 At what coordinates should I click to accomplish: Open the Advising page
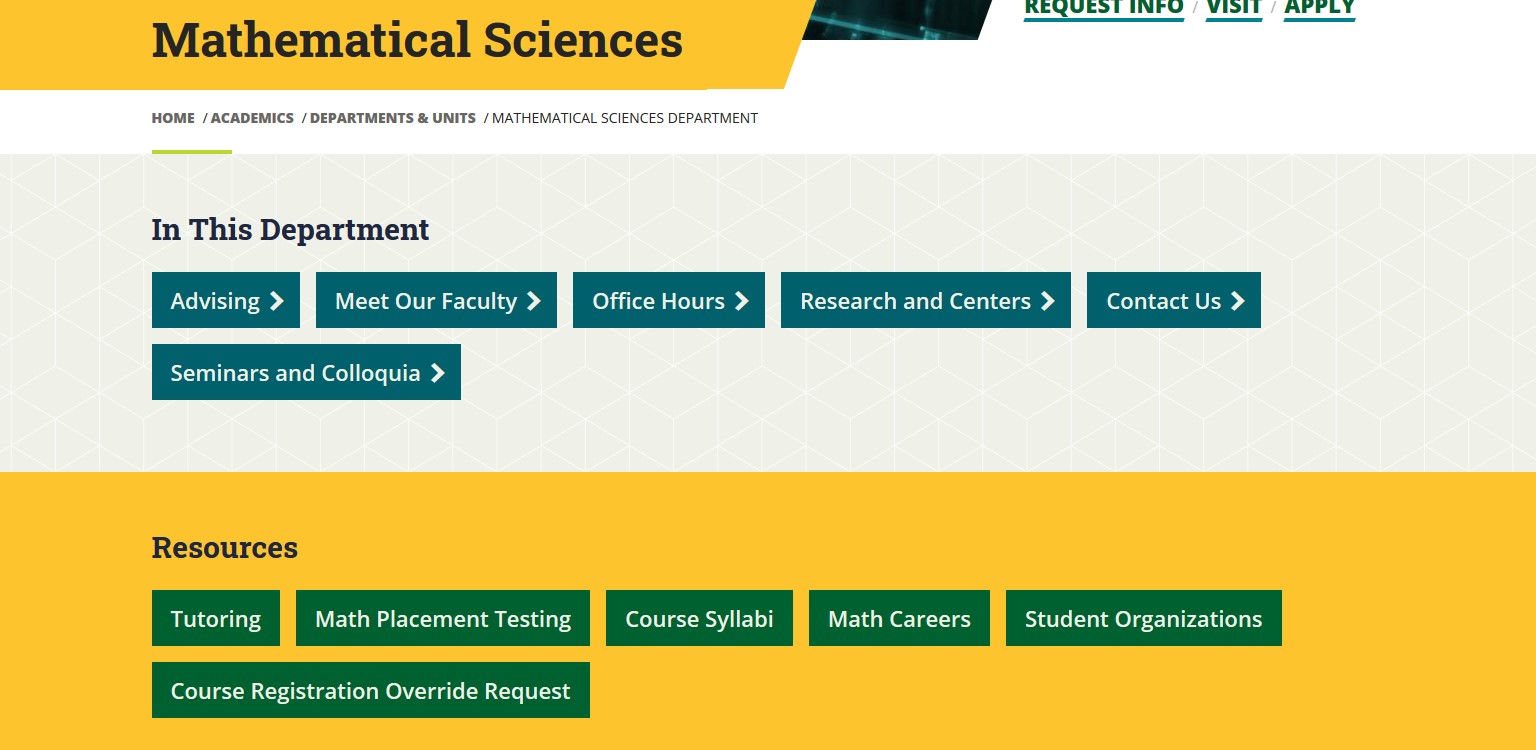[x=215, y=301]
